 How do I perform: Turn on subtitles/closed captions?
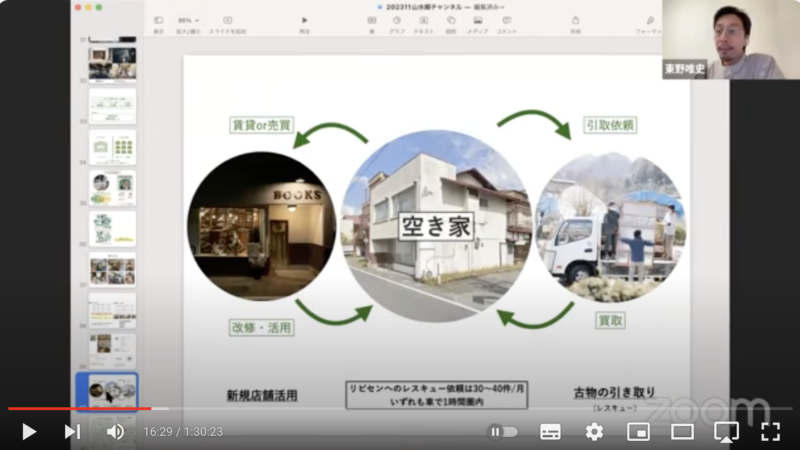pyautogui.click(x=550, y=431)
